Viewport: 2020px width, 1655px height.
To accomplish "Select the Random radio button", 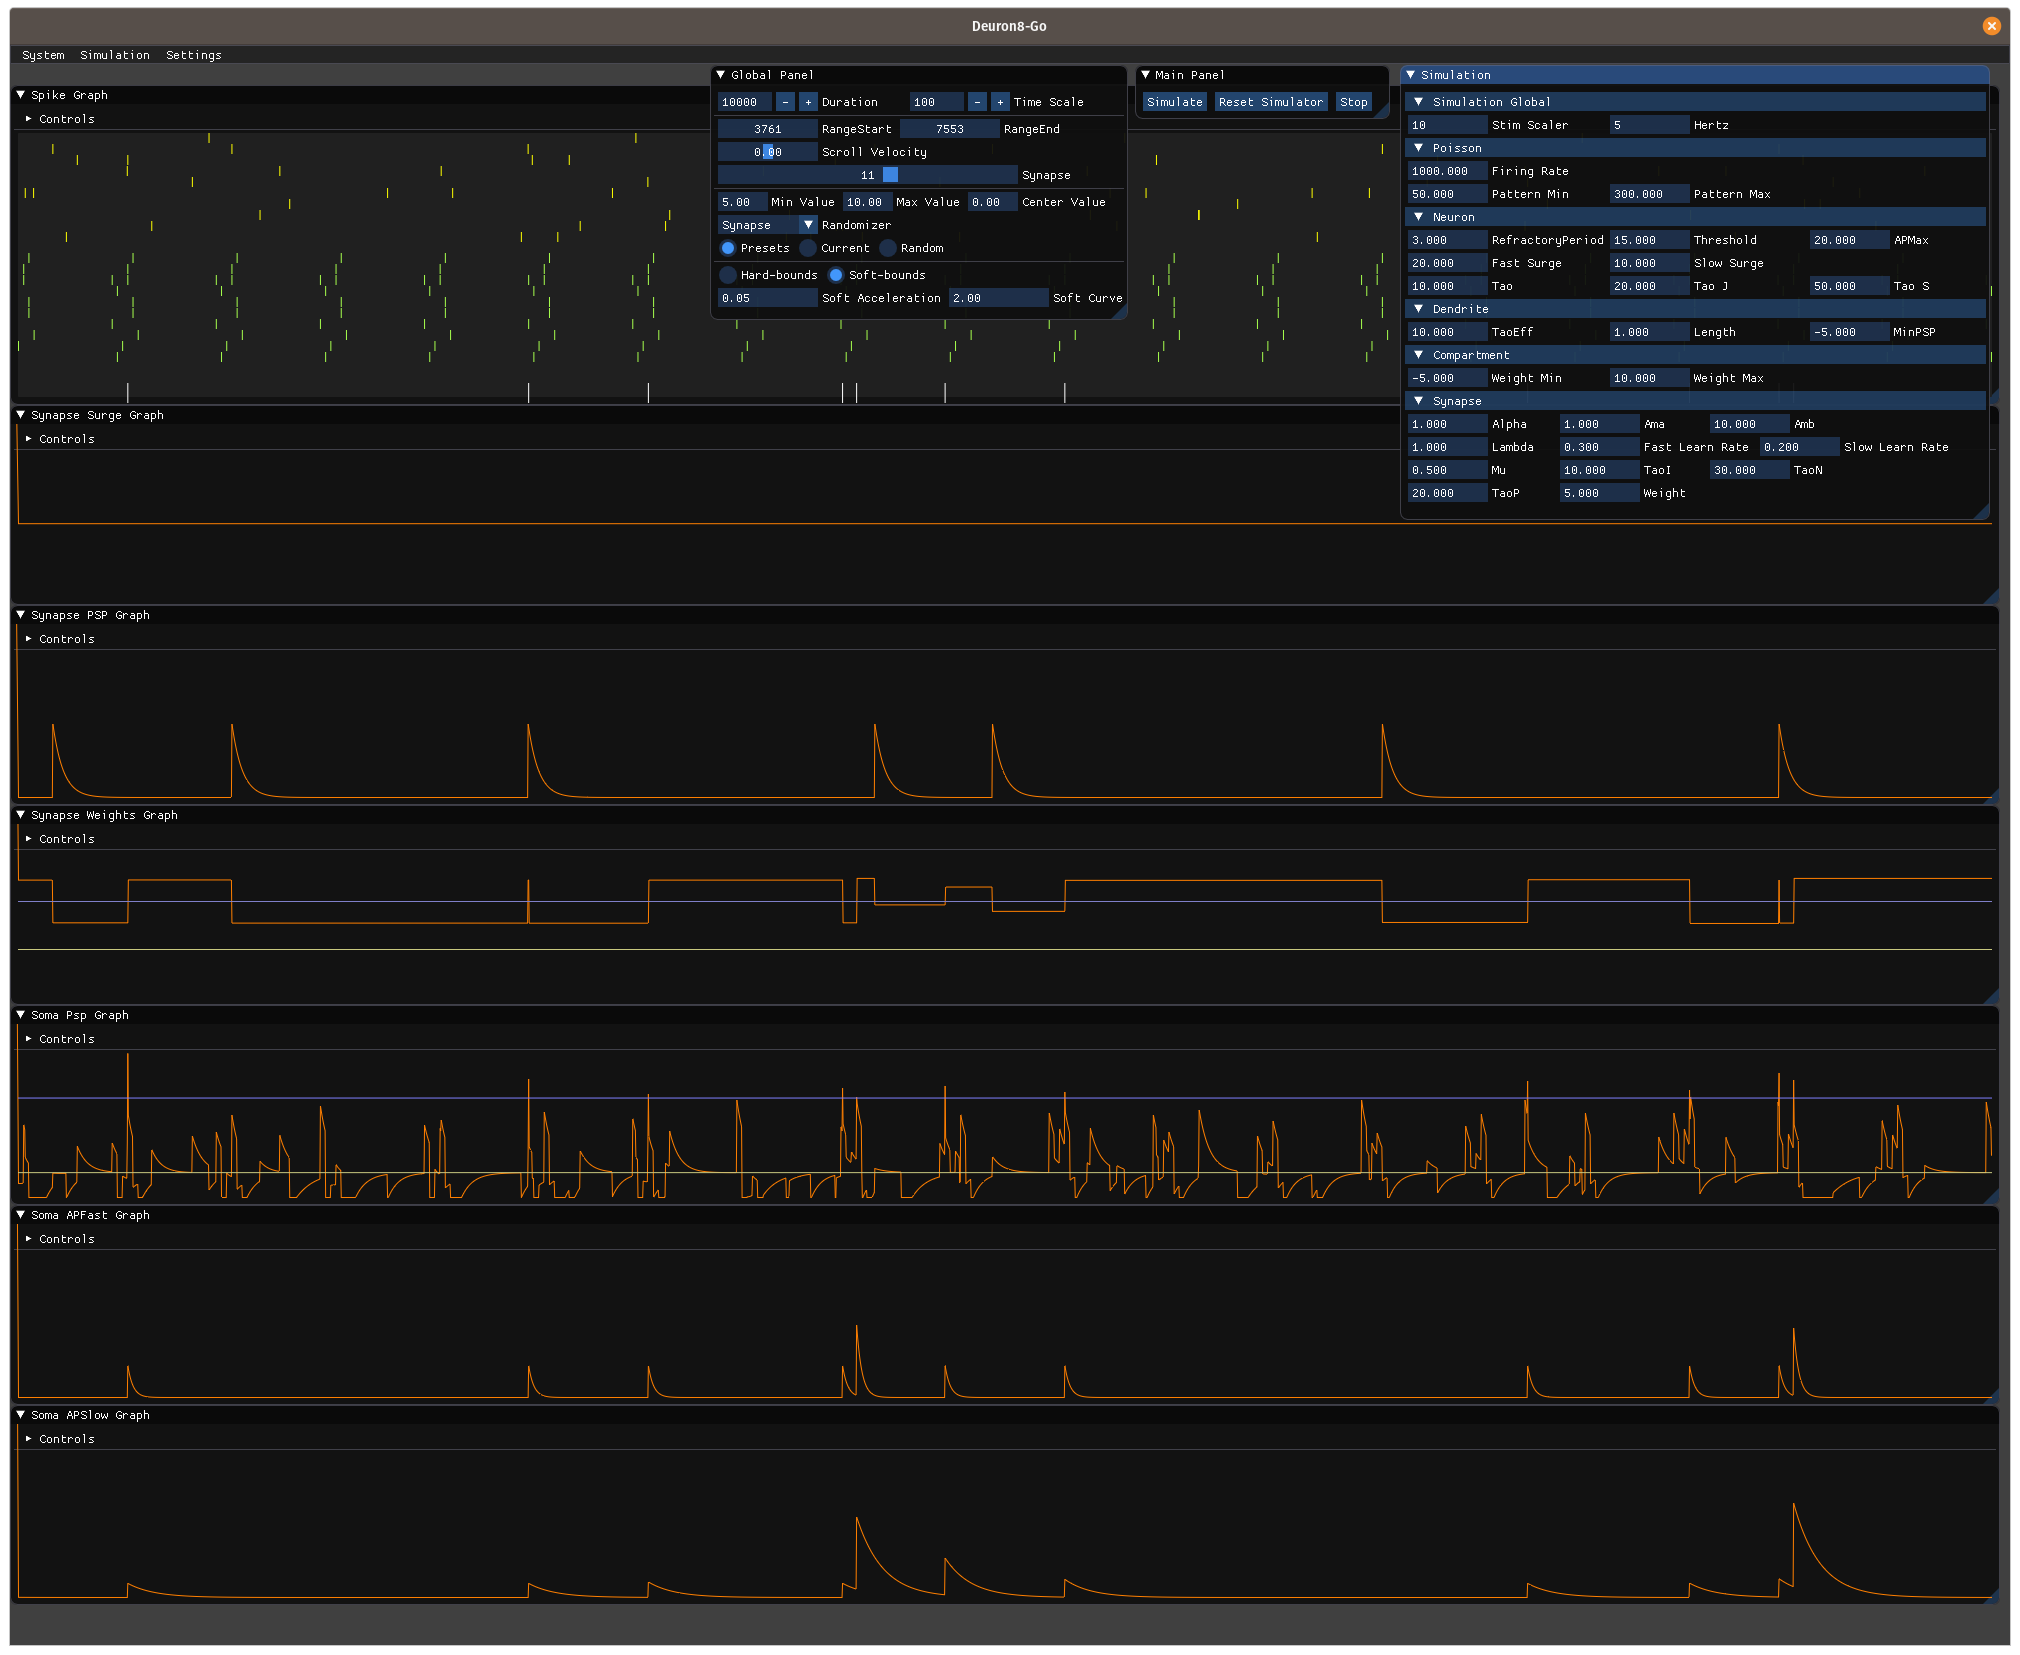I will [x=888, y=248].
